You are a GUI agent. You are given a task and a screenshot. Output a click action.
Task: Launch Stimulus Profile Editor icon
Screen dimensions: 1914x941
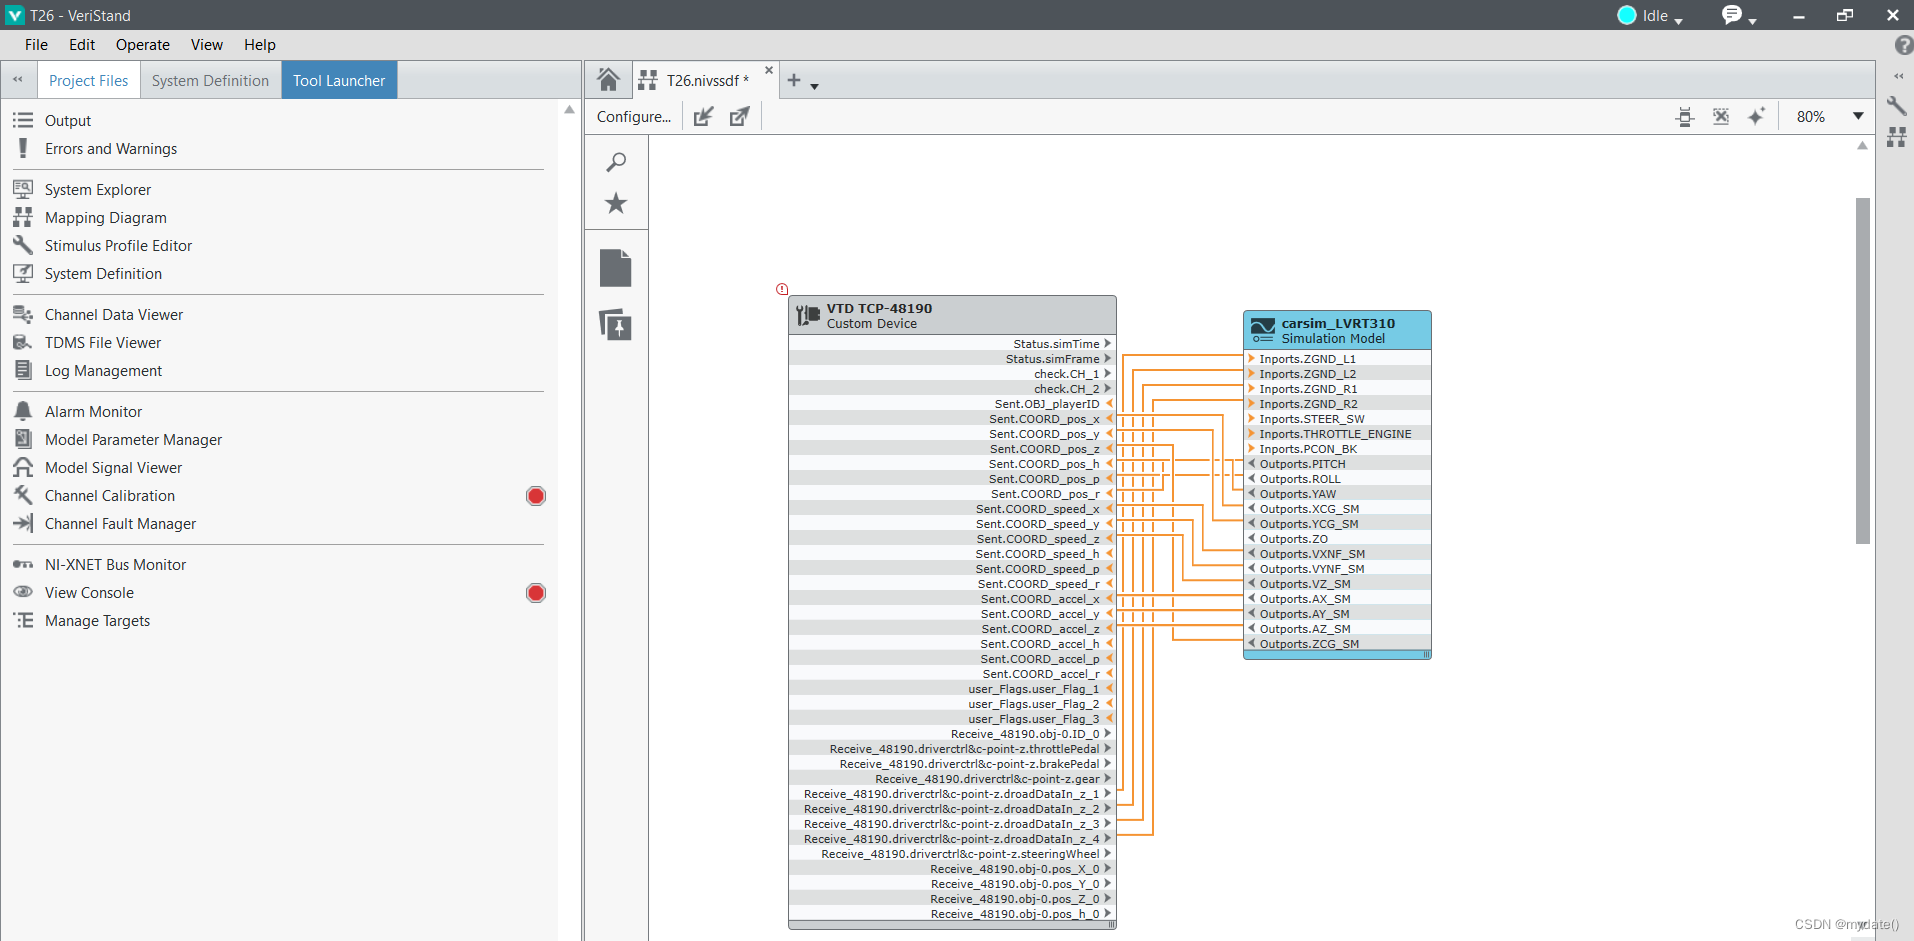23,246
